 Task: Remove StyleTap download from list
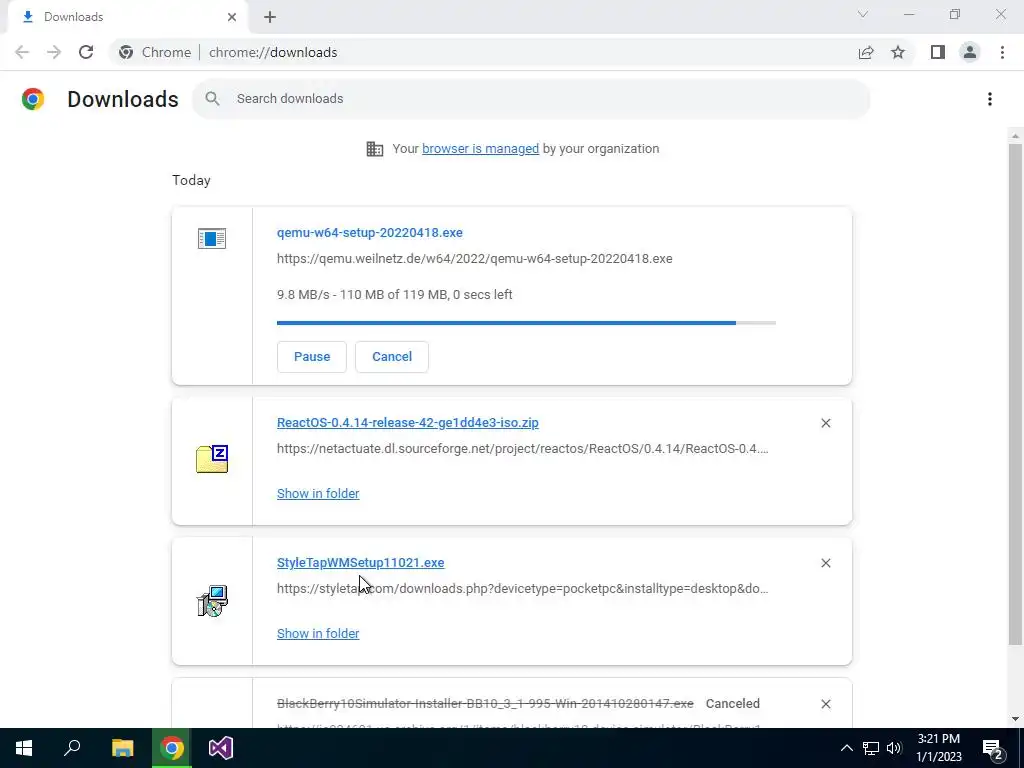(x=825, y=563)
